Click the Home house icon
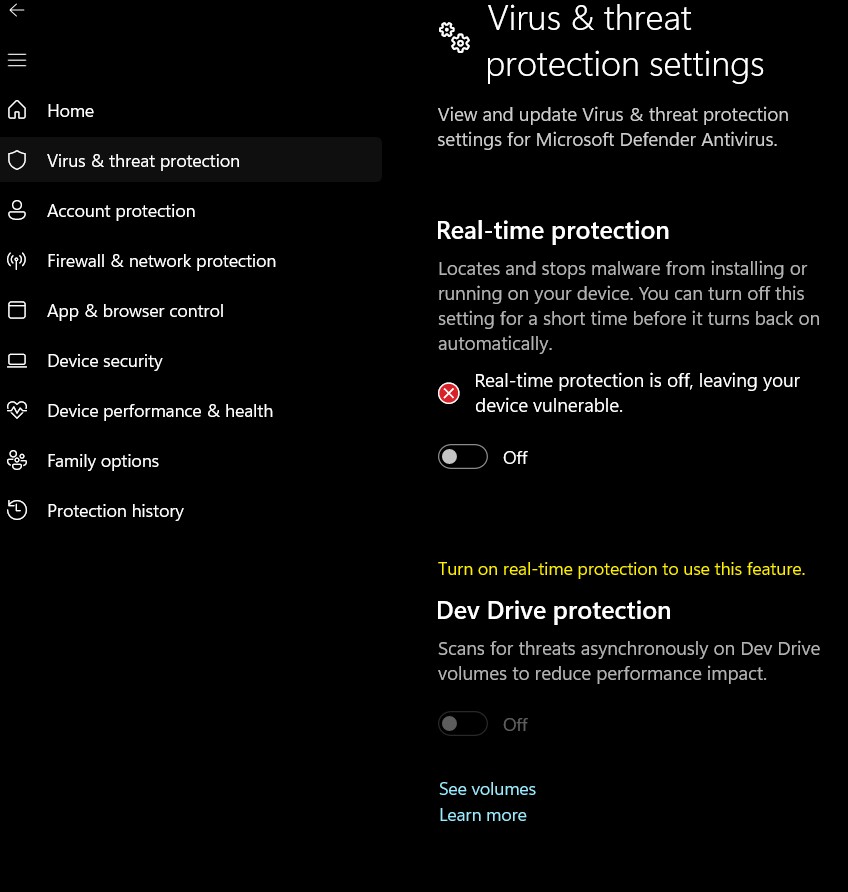Viewport: 848px width, 892px height. (16, 111)
